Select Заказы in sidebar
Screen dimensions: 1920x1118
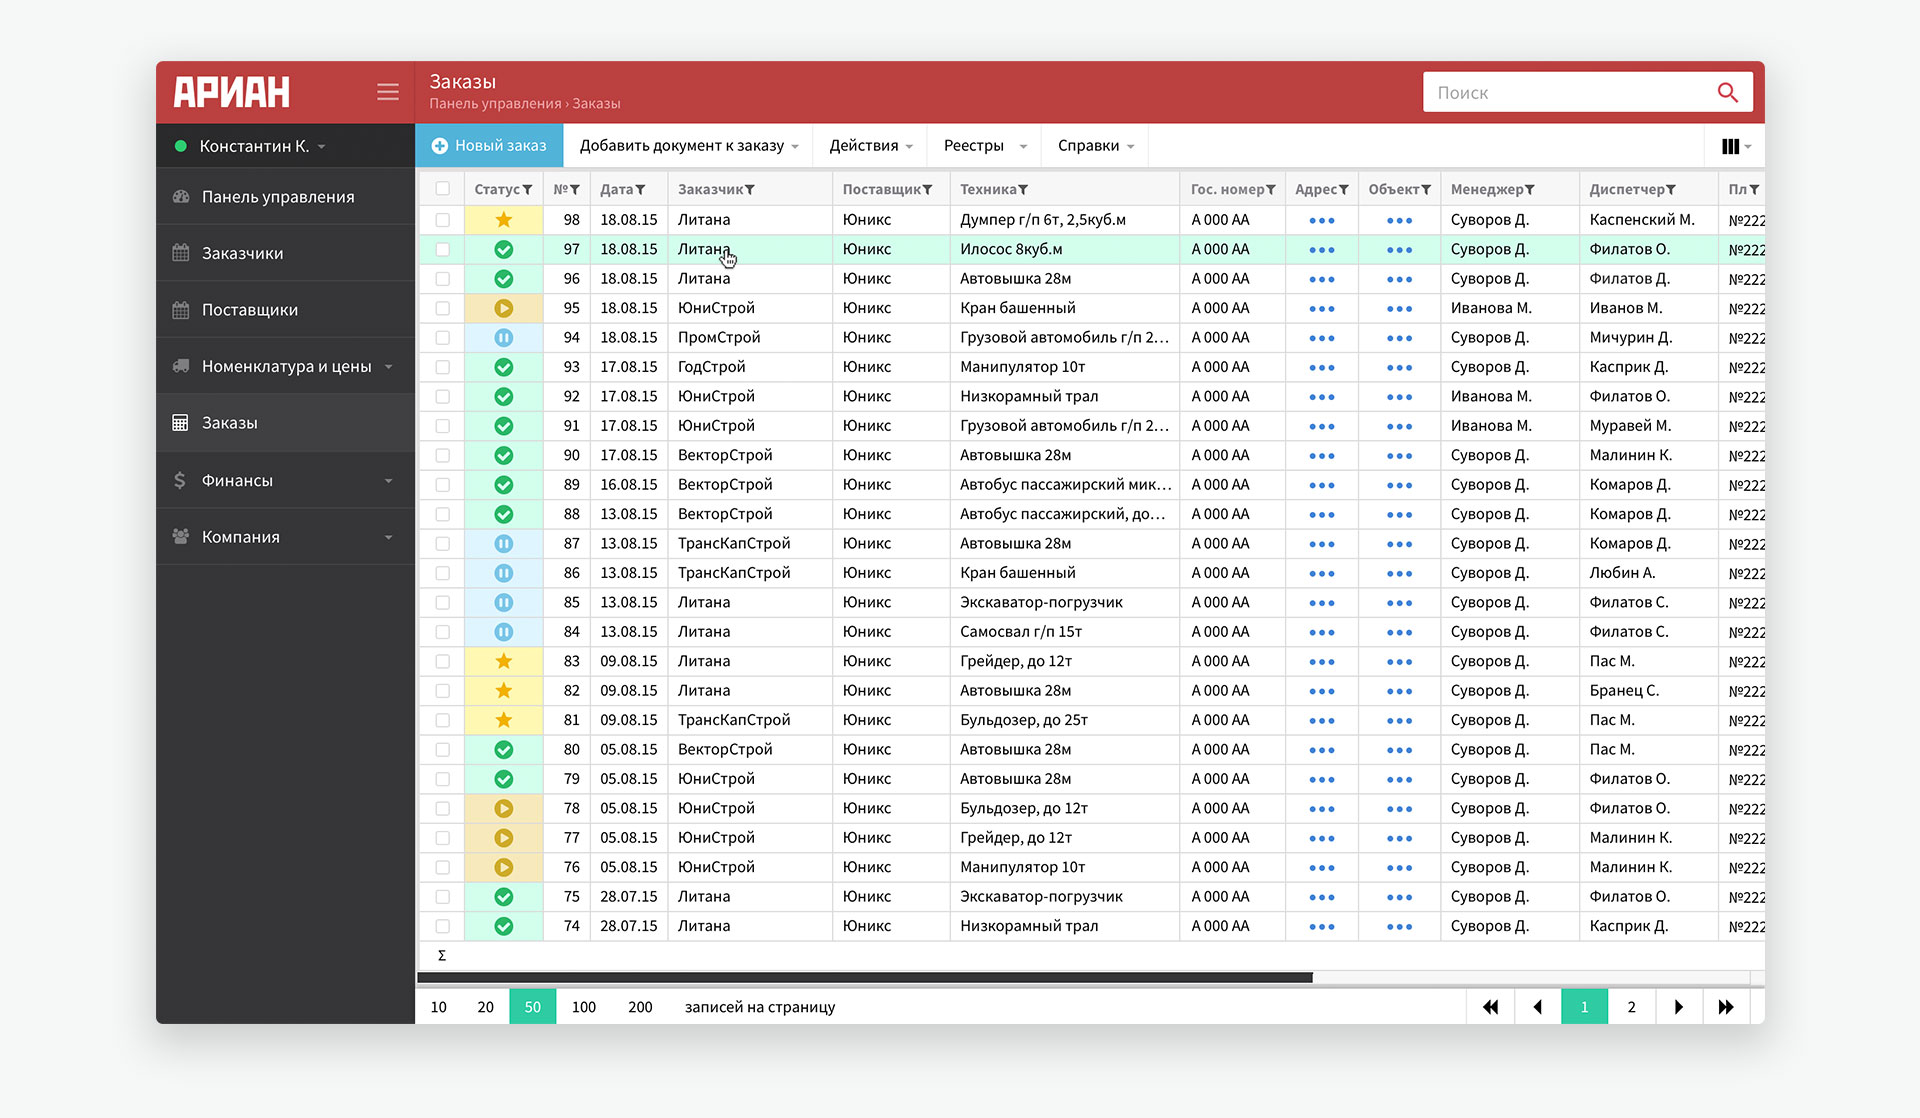285,423
